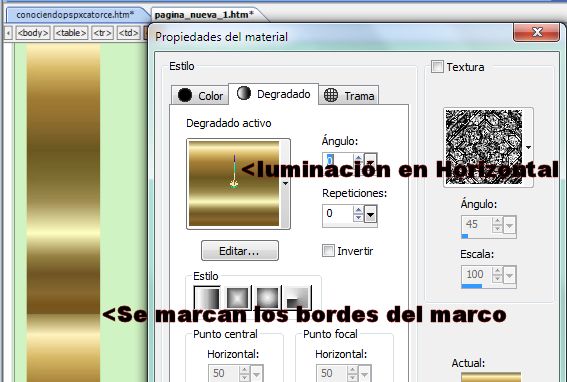The width and height of the screenshot is (567, 382).
Task: Switch to the Color tab
Action: point(200,96)
